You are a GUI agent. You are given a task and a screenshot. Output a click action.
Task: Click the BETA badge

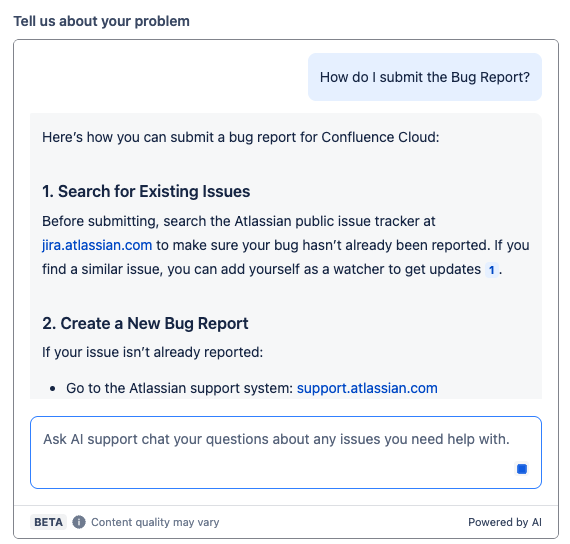point(48,522)
